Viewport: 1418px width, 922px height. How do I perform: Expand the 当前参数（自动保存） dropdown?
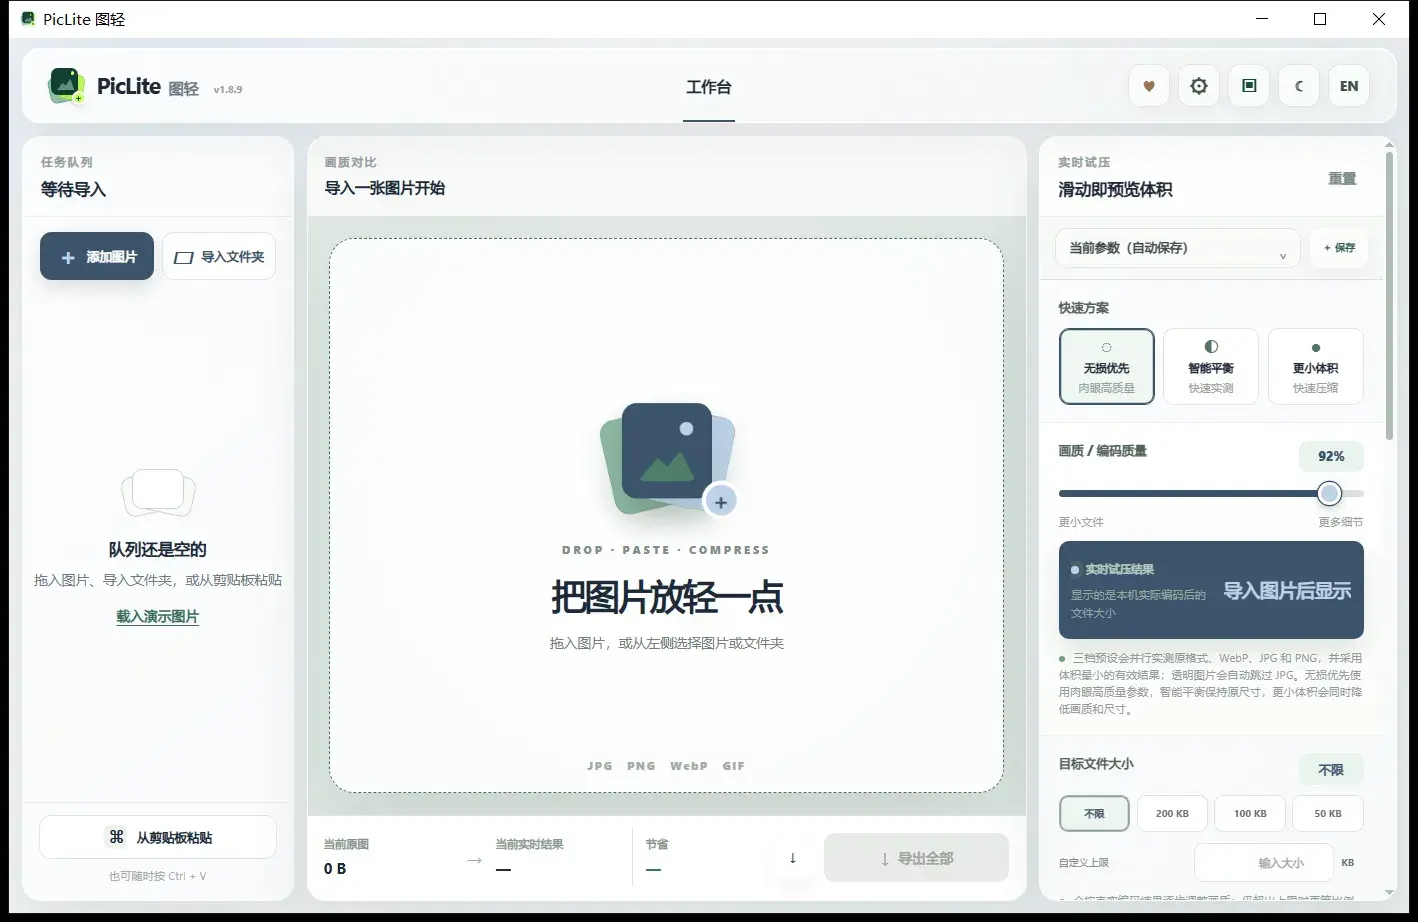[x=1178, y=248]
